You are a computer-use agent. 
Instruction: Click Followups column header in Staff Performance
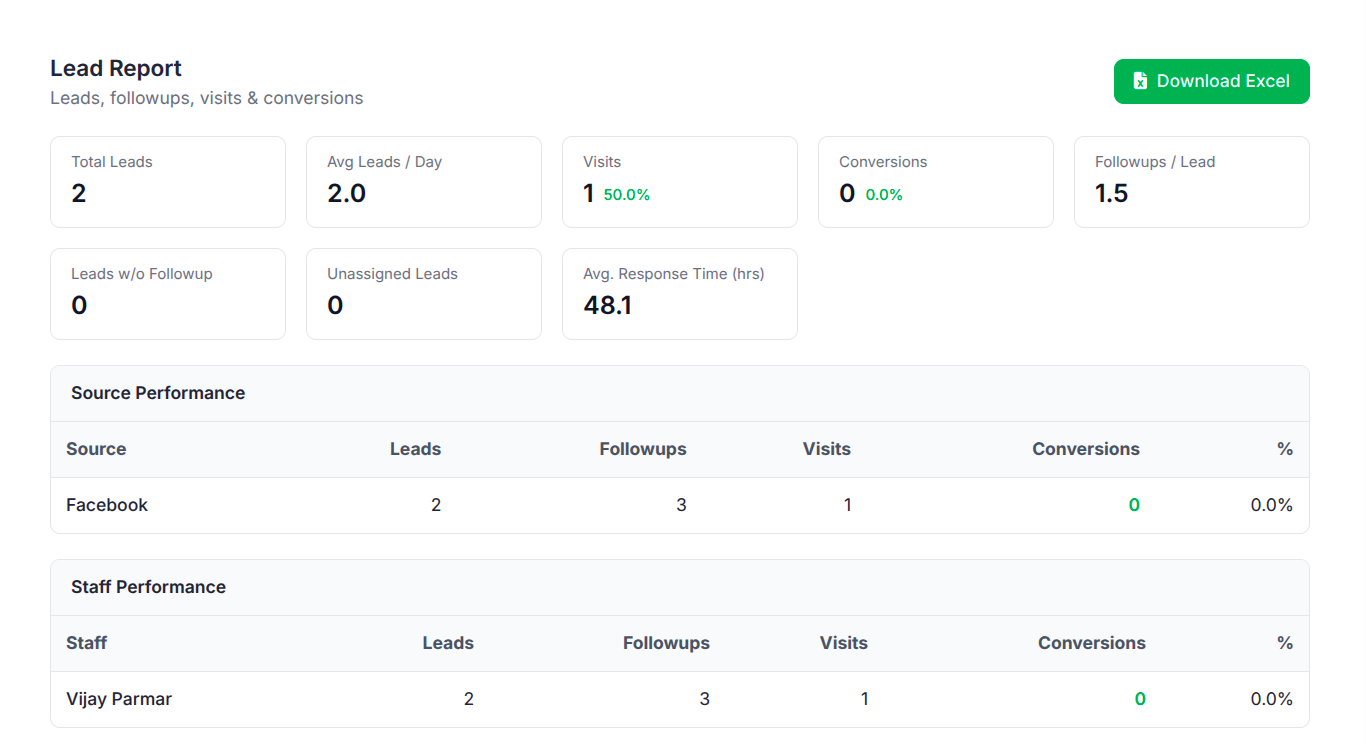(x=666, y=643)
